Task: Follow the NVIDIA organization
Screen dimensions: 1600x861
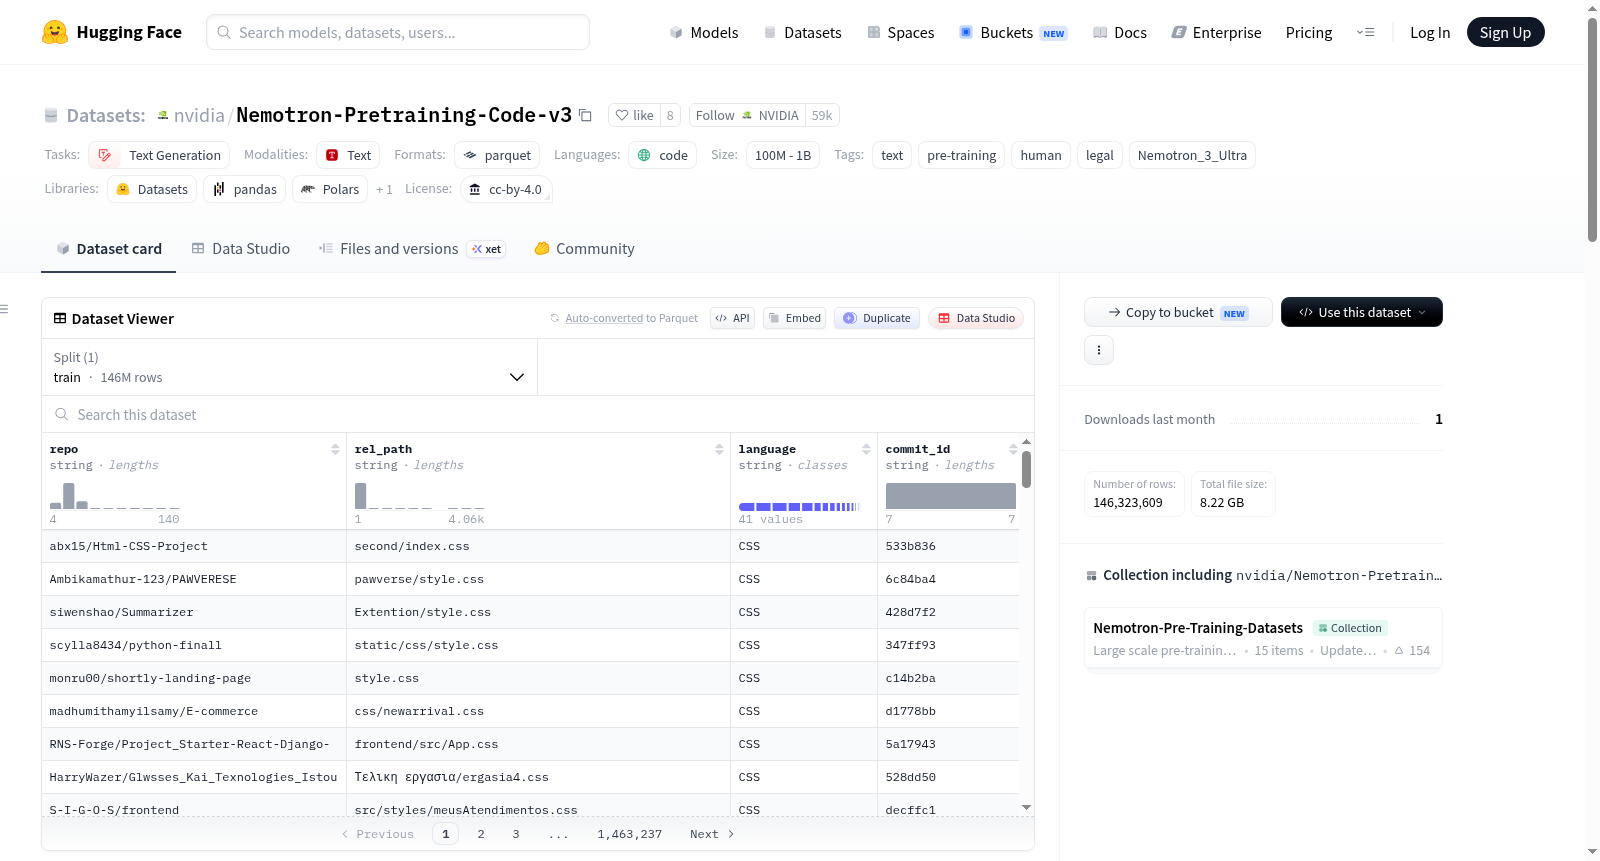Action: [747, 116]
